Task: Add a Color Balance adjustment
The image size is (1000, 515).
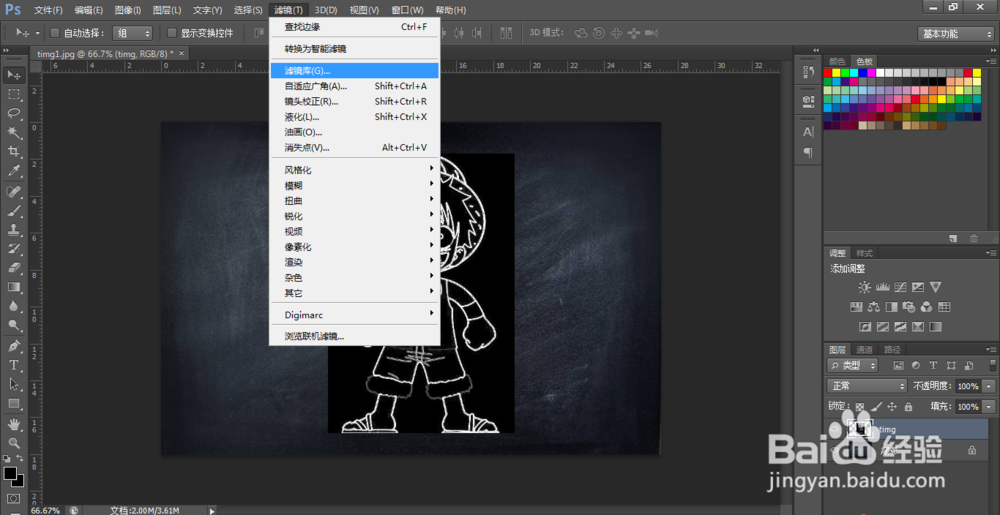Action: (x=874, y=307)
